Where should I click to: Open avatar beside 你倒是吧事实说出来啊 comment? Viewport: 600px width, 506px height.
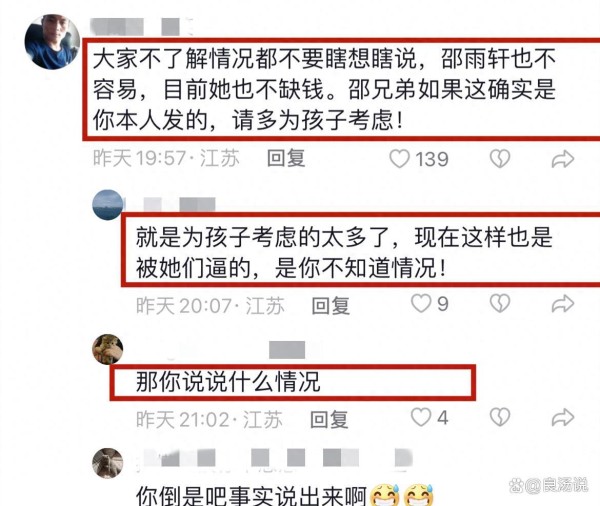(x=108, y=463)
